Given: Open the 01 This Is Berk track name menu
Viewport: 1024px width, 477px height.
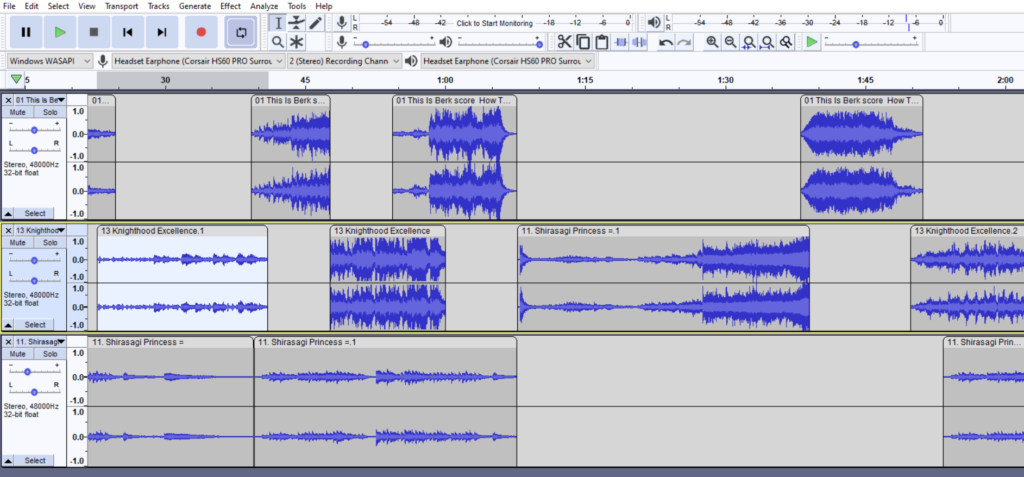Looking at the screenshot, I should pos(40,100).
